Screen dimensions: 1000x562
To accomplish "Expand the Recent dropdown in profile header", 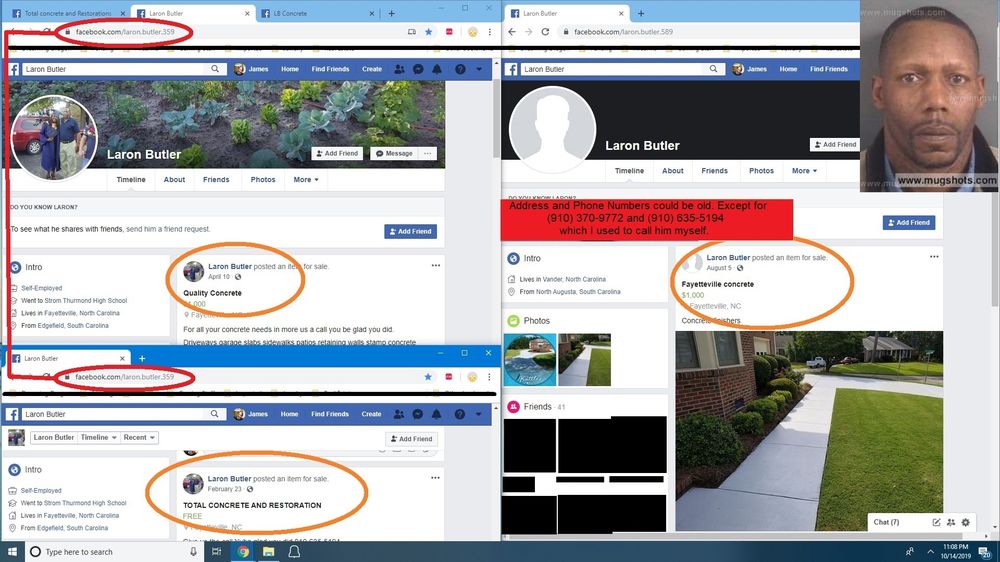I will [141, 438].
